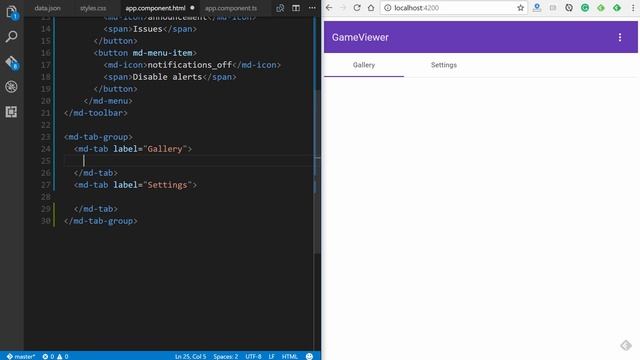Click the editor vertical scrollbar
Screen dimensions: 640x360
(x=317, y=171)
